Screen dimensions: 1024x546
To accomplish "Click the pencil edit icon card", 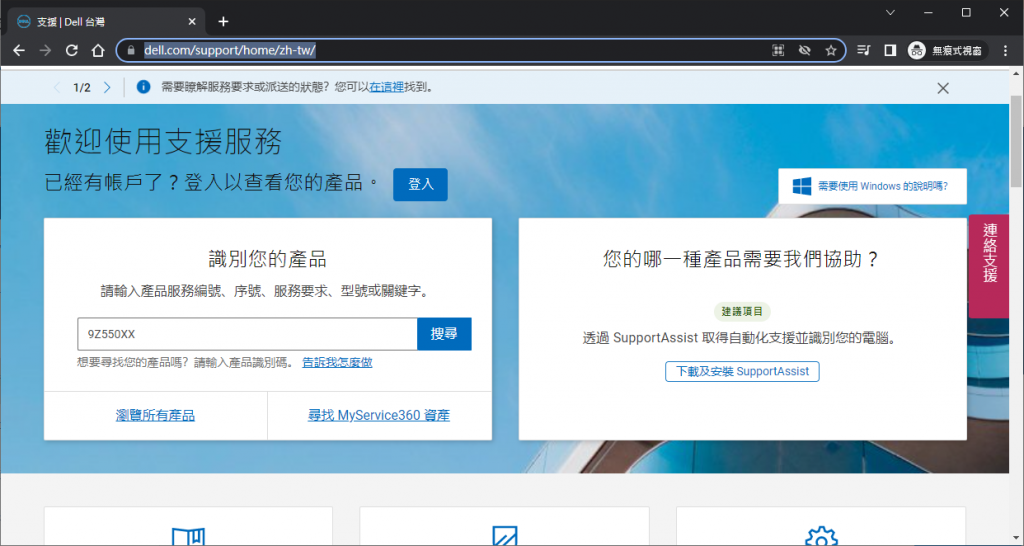I will [504, 536].
